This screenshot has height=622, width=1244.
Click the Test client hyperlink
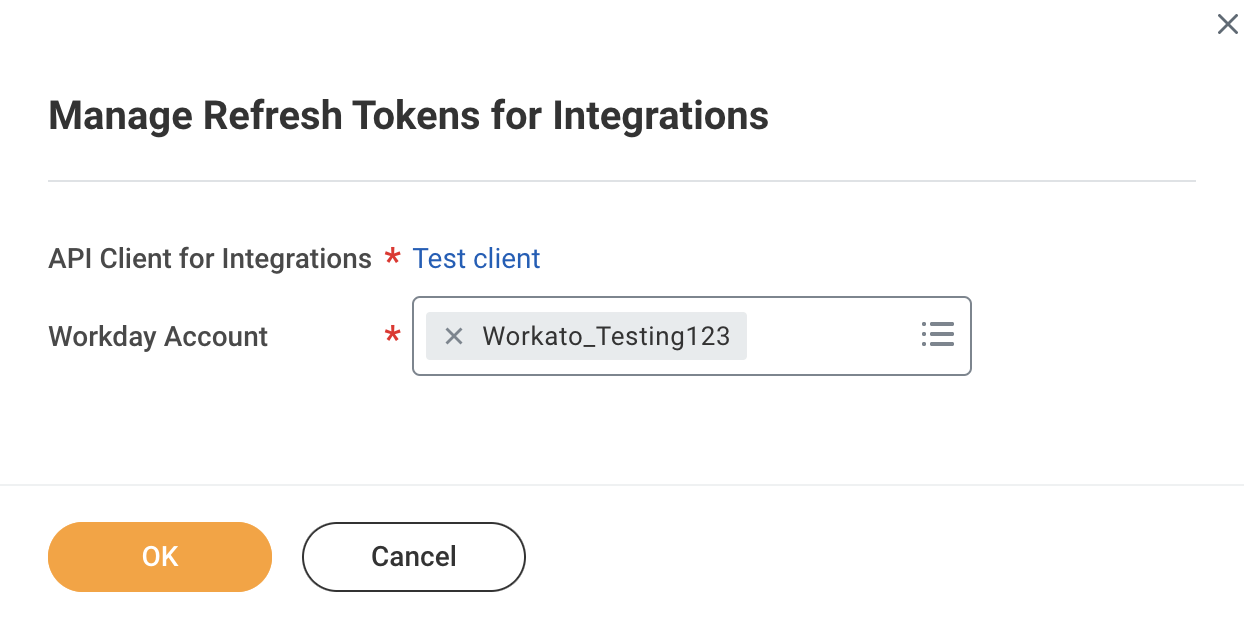click(476, 258)
